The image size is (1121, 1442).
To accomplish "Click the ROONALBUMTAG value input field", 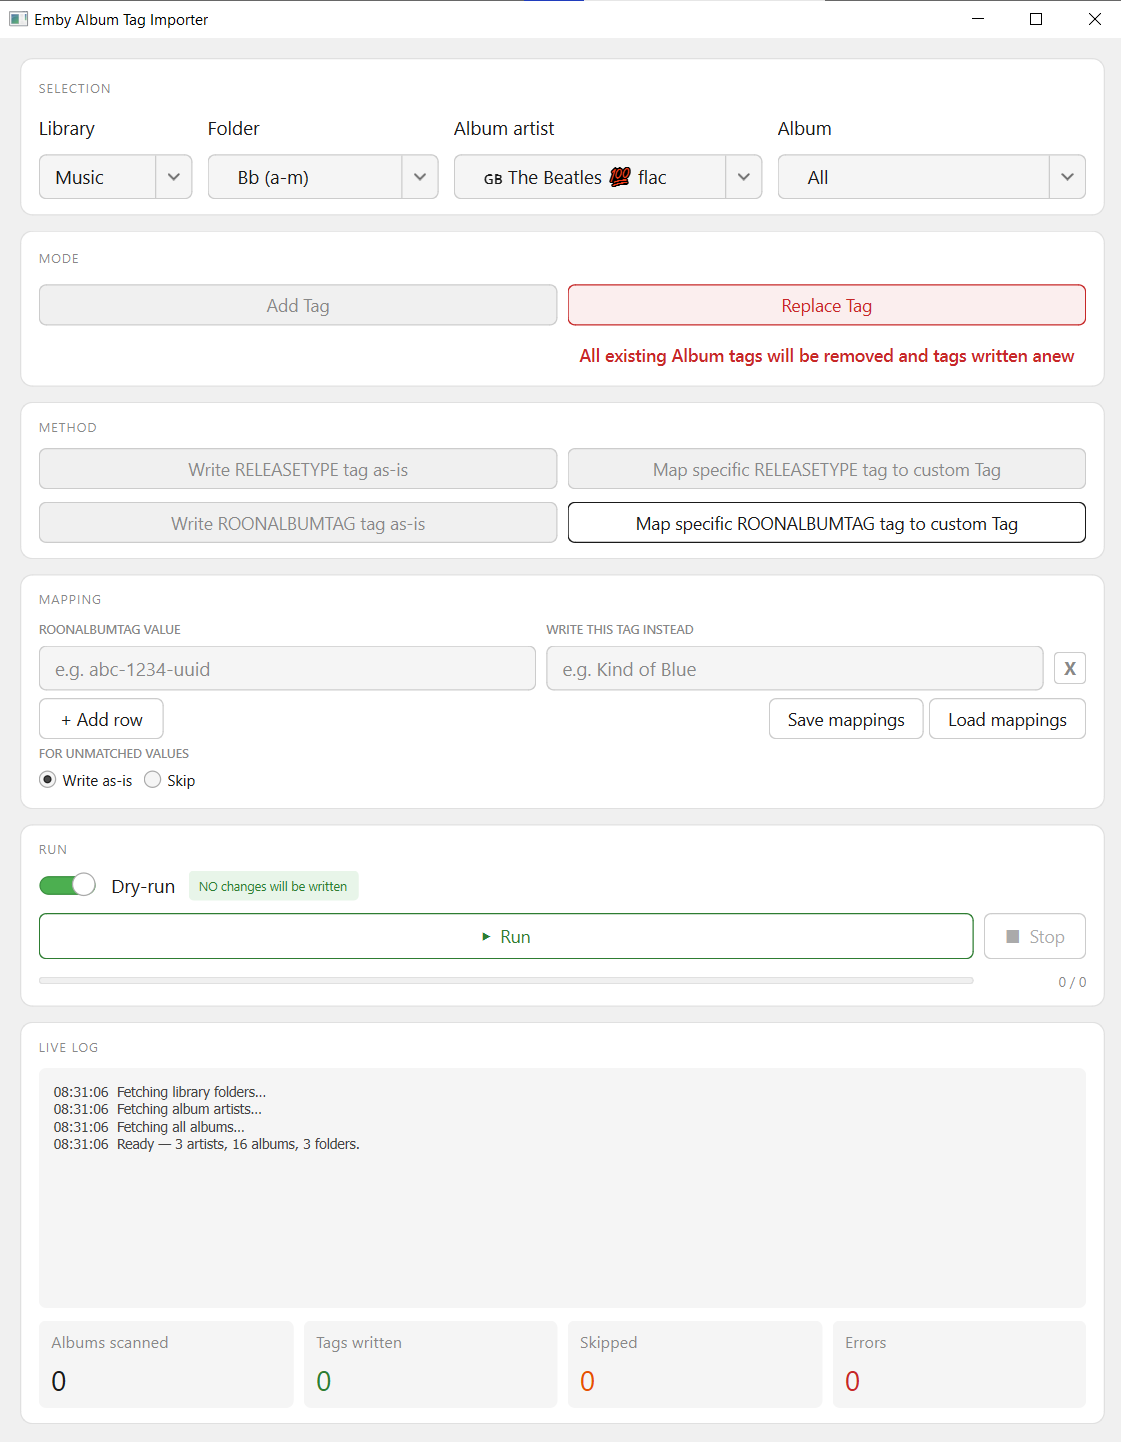I will [287, 669].
